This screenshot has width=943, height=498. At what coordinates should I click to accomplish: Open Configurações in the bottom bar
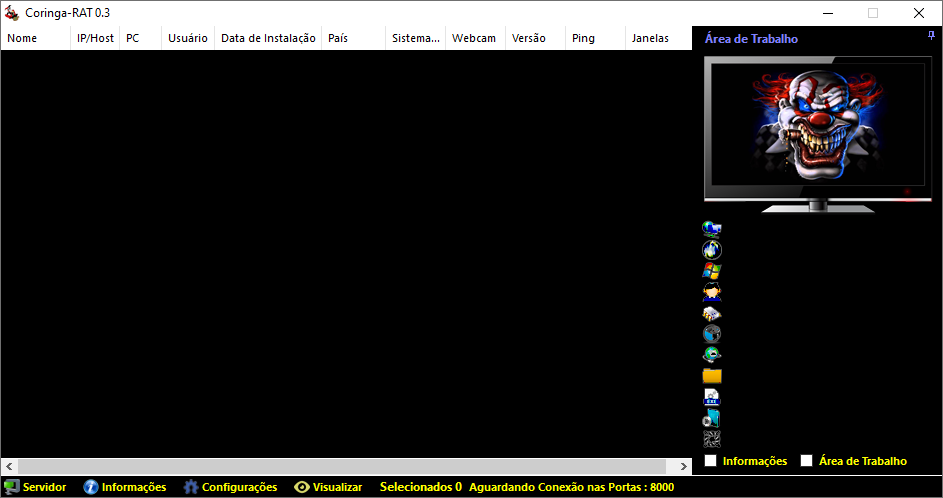click(230, 487)
